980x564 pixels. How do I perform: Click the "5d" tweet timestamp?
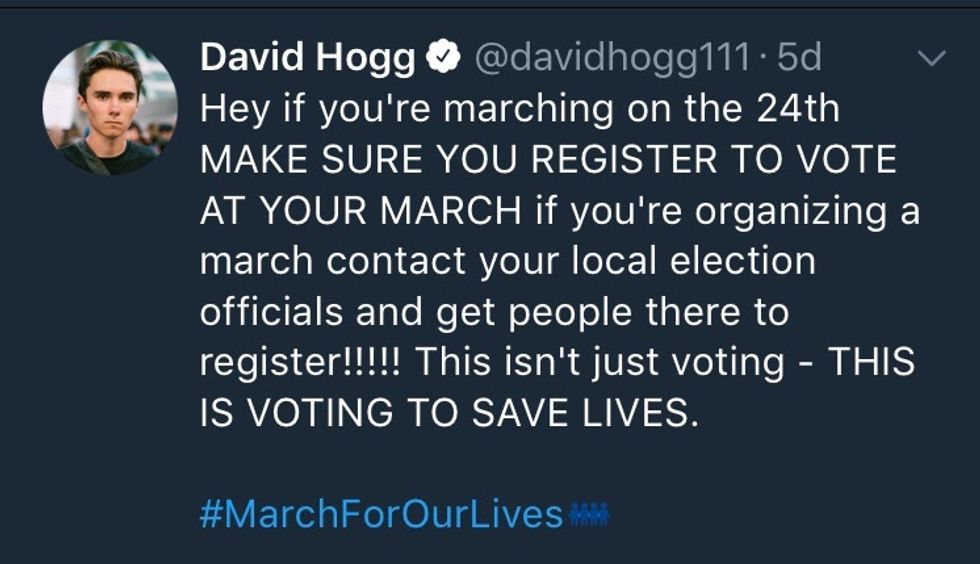click(798, 59)
